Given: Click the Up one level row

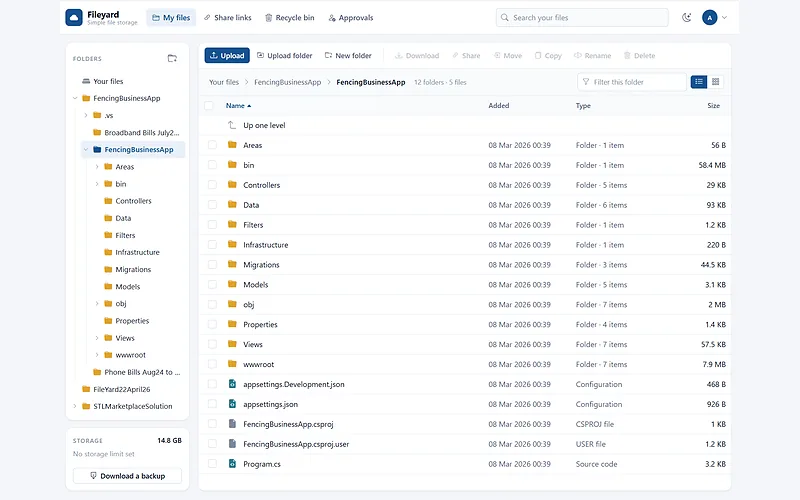Looking at the screenshot, I should (465, 125).
